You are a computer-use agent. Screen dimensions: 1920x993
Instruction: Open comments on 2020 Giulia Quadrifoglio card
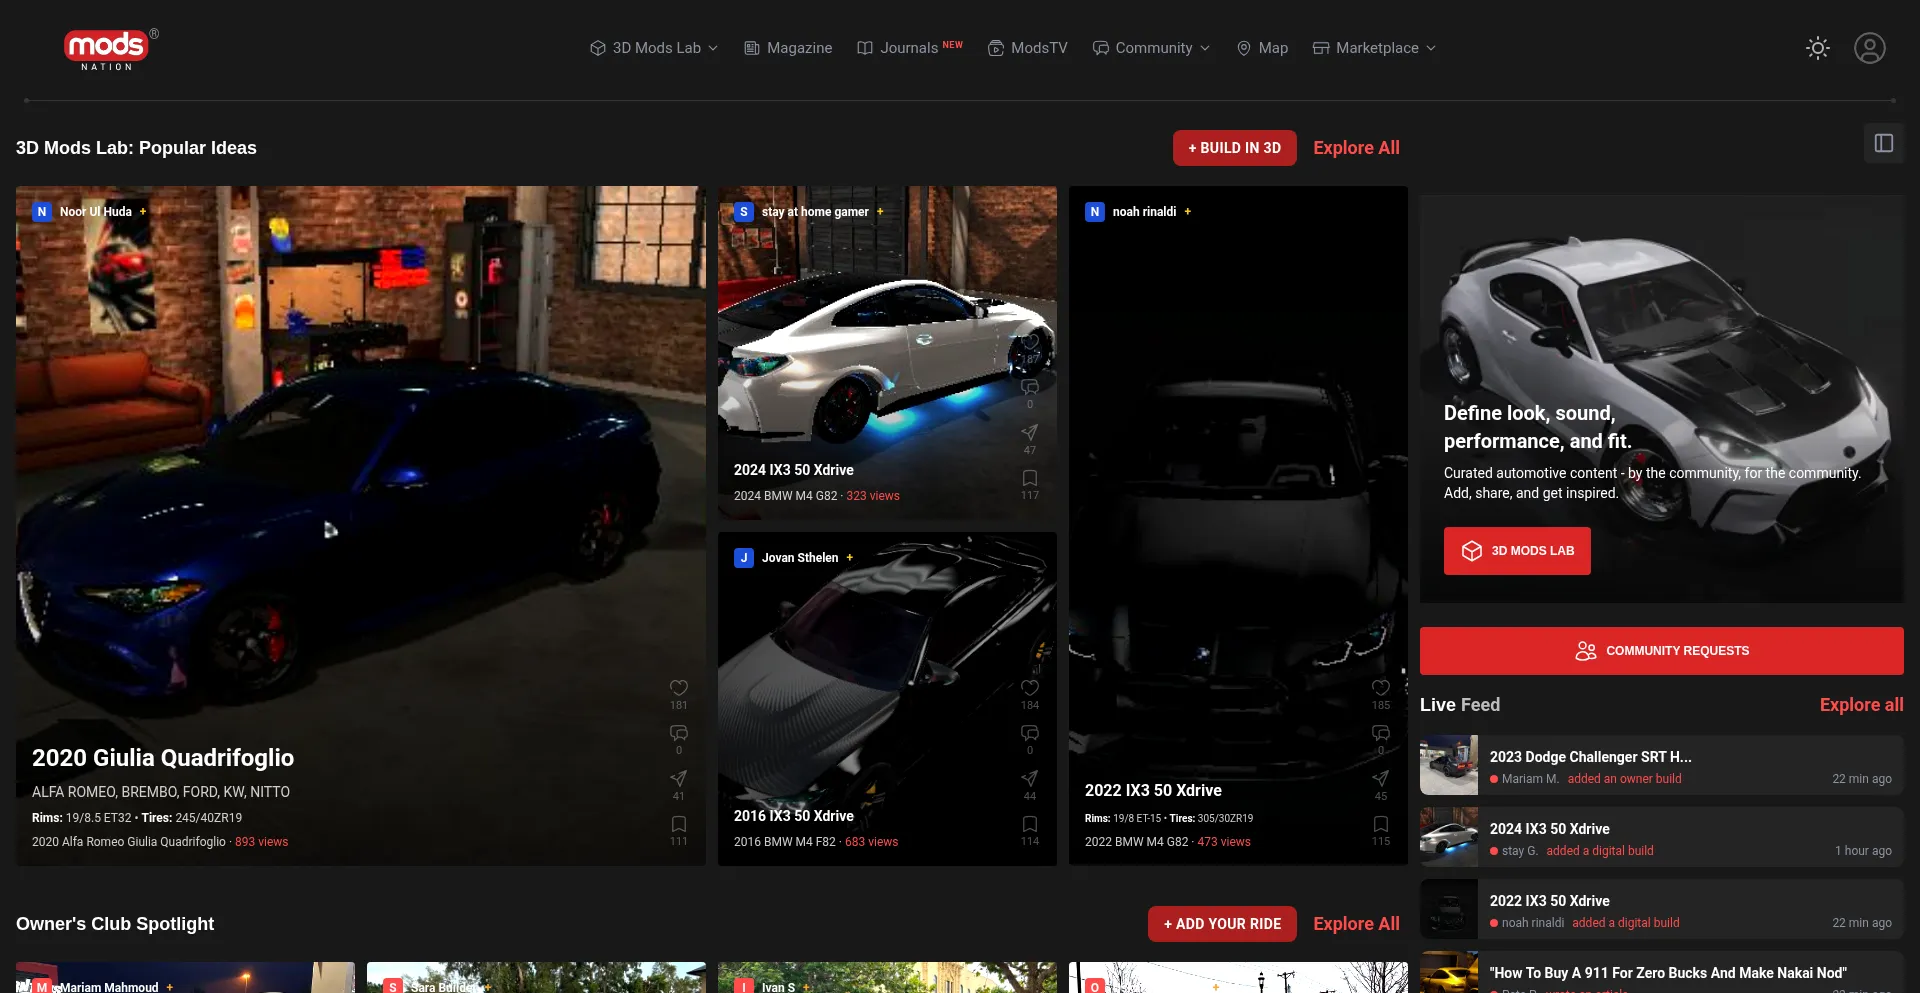[679, 733]
